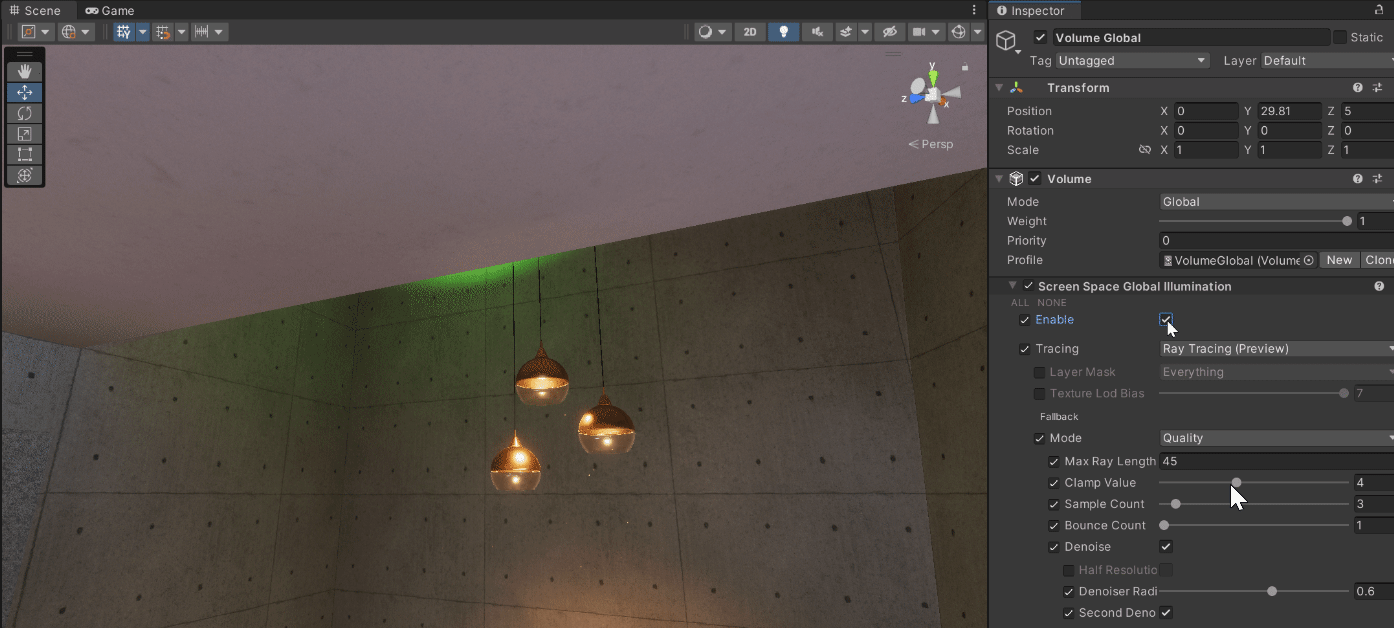The width and height of the screenshot is (1394, 628).
Task: Select the Rect tool
Action: 25,155
